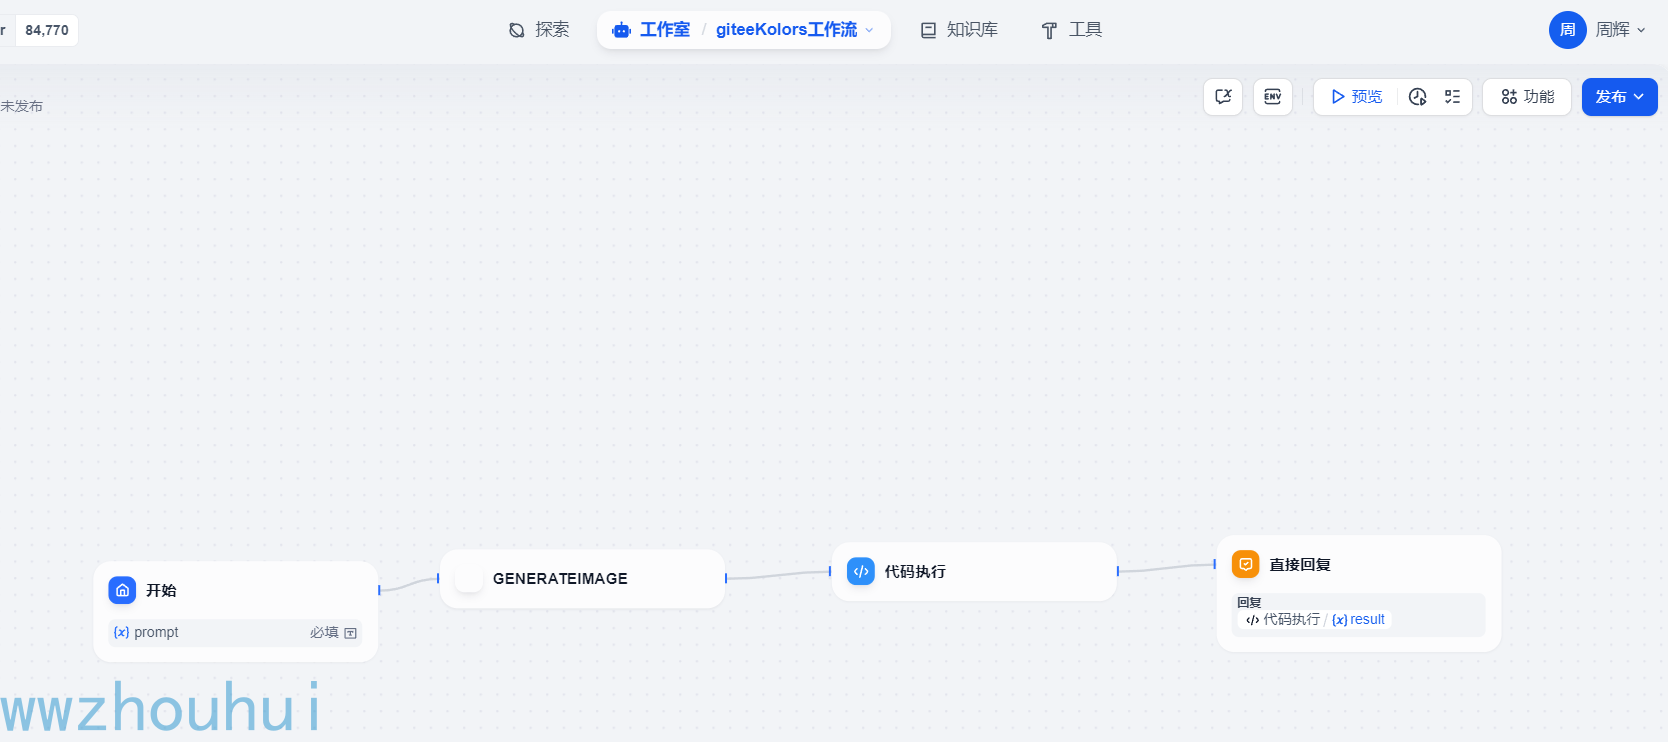The width and height of the screenshot is (1668, 742).
Task: Expand the 周辉 account menu
Action: [1620, 30]
